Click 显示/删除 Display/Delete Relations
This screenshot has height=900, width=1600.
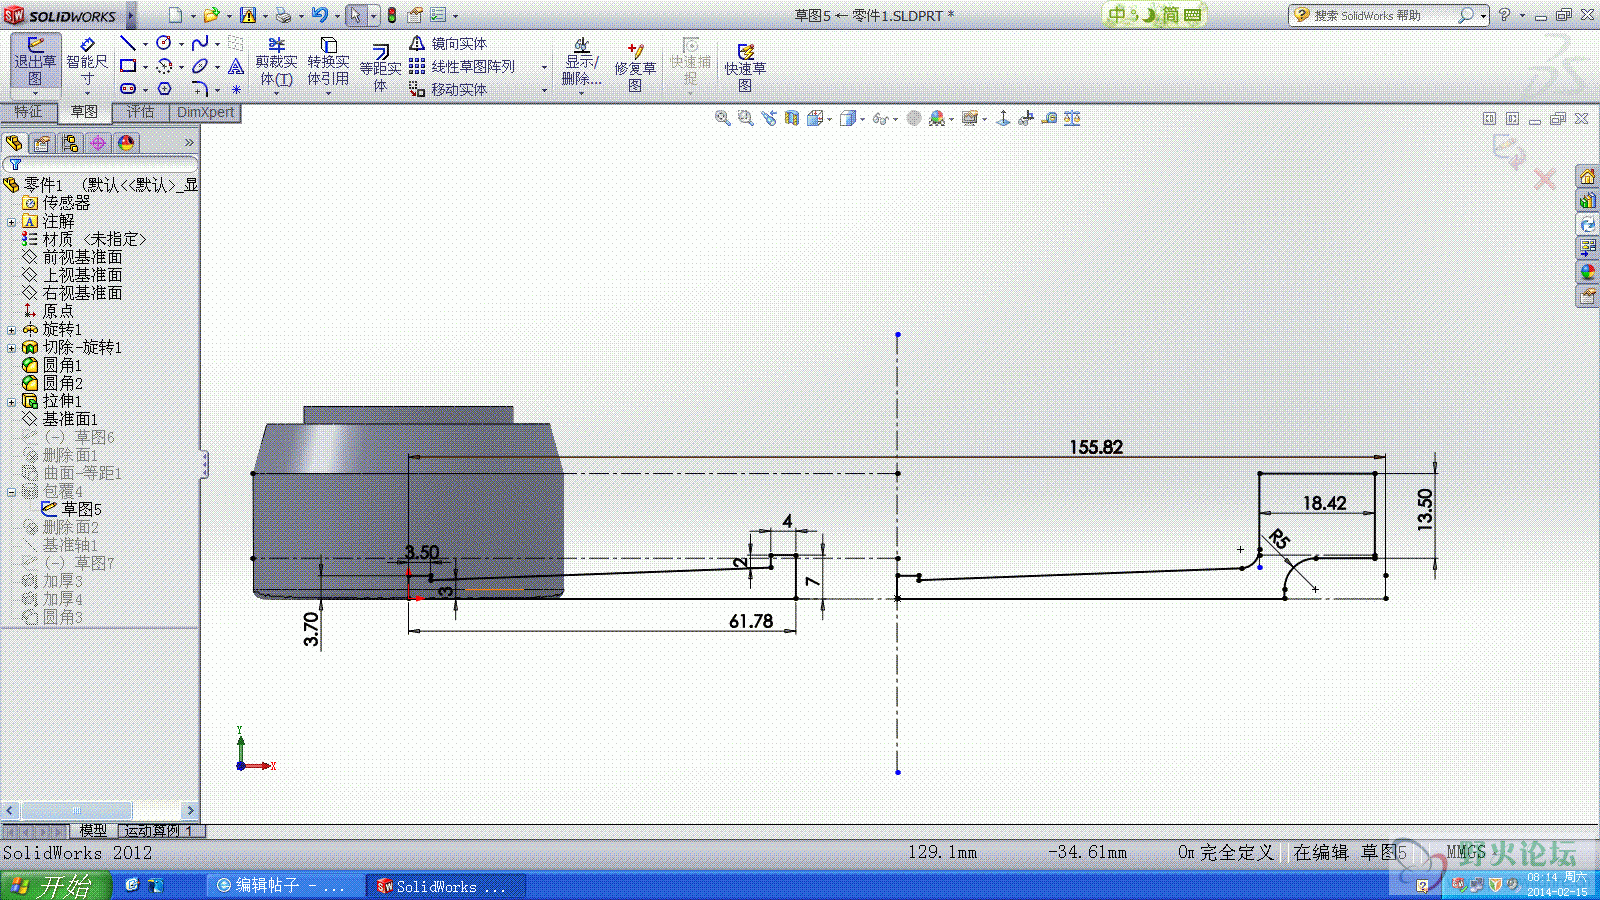pyautogui.click(x=581, y=64)
